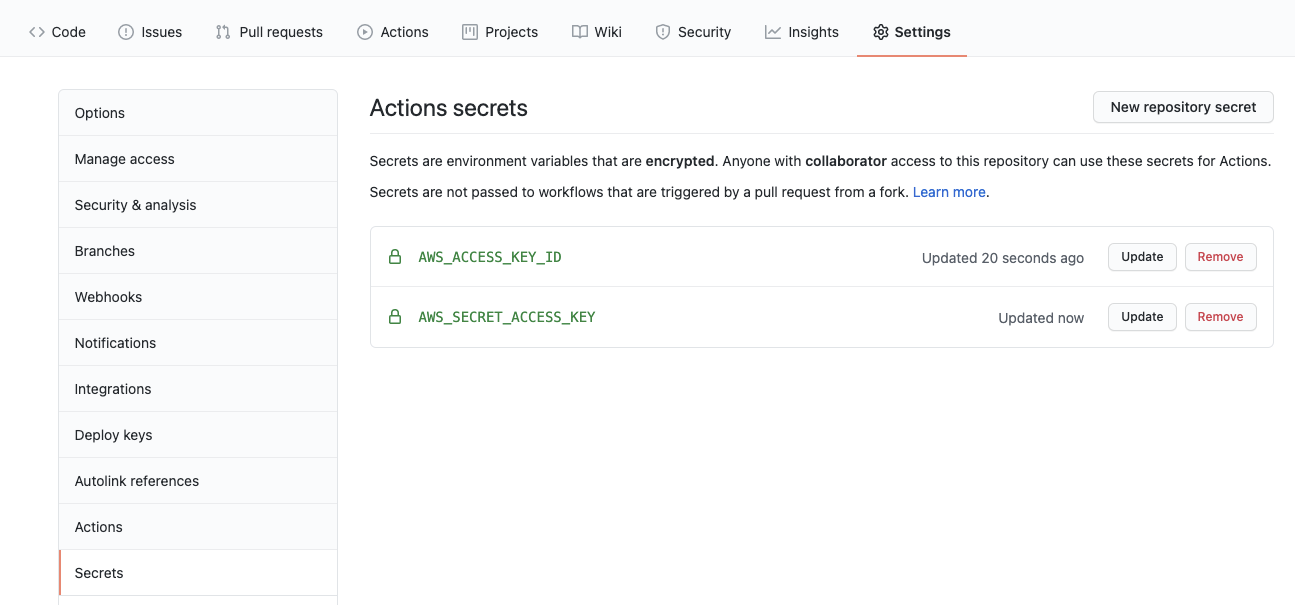Switch to the Pull requests tab
Screen dimensions: 1295x605
269,31
